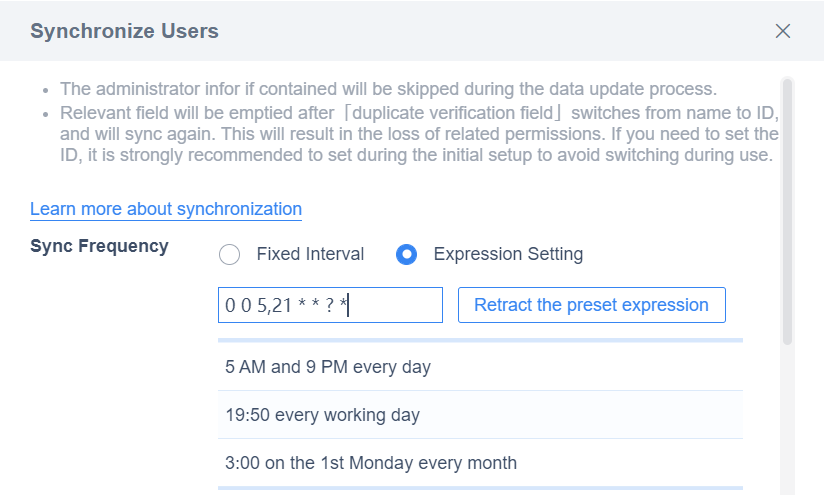The width and height of the screenshot is (824, 495).
Task: Choose preset 5 AM and 9 PM every day
Action: tap(480, 367)
